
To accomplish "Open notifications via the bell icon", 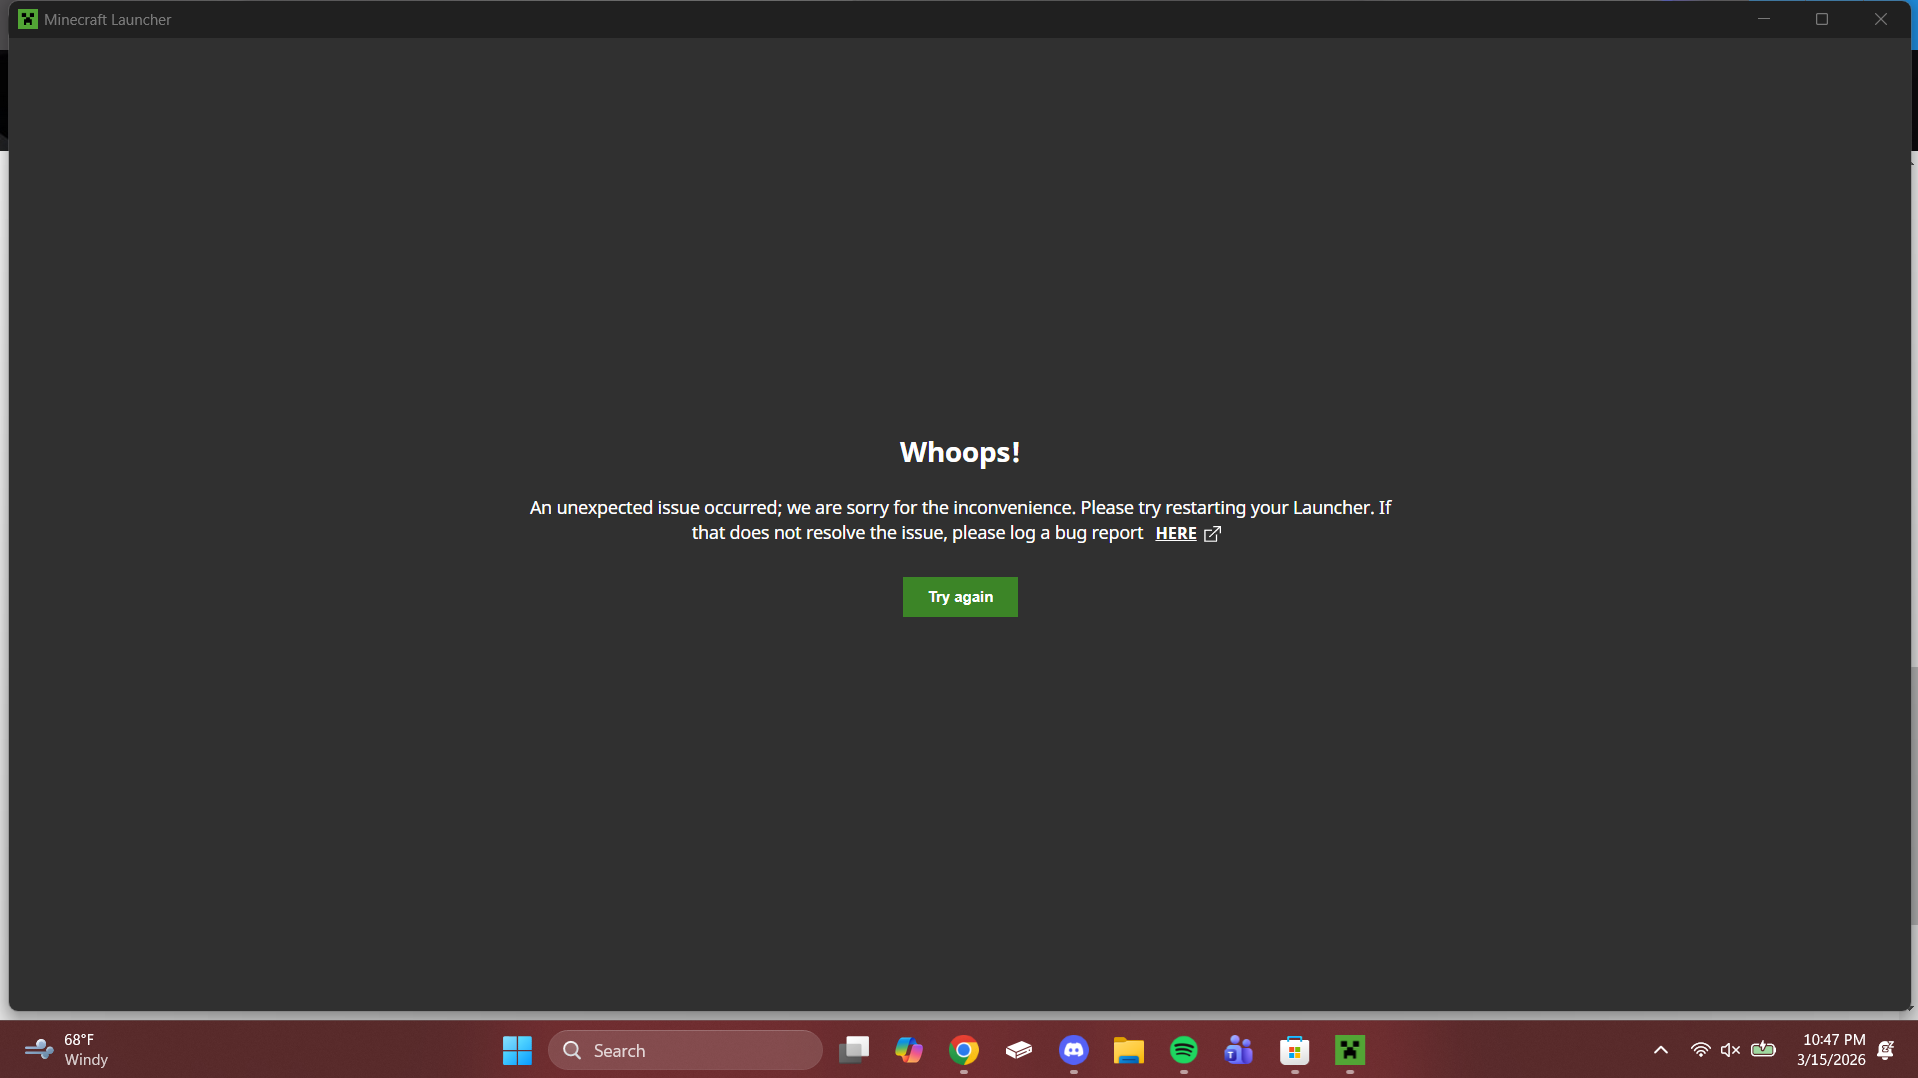I will [1886, 1050].
